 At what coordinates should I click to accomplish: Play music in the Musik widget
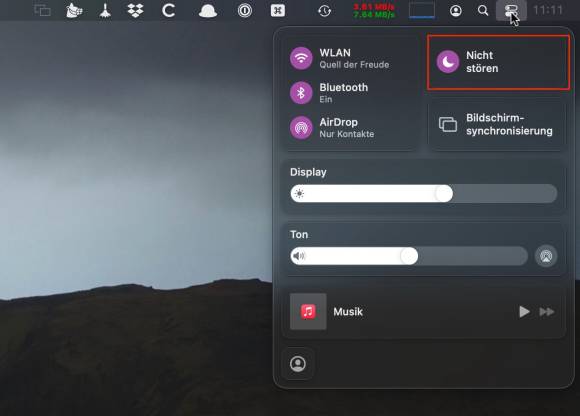[x=524, y=312]
